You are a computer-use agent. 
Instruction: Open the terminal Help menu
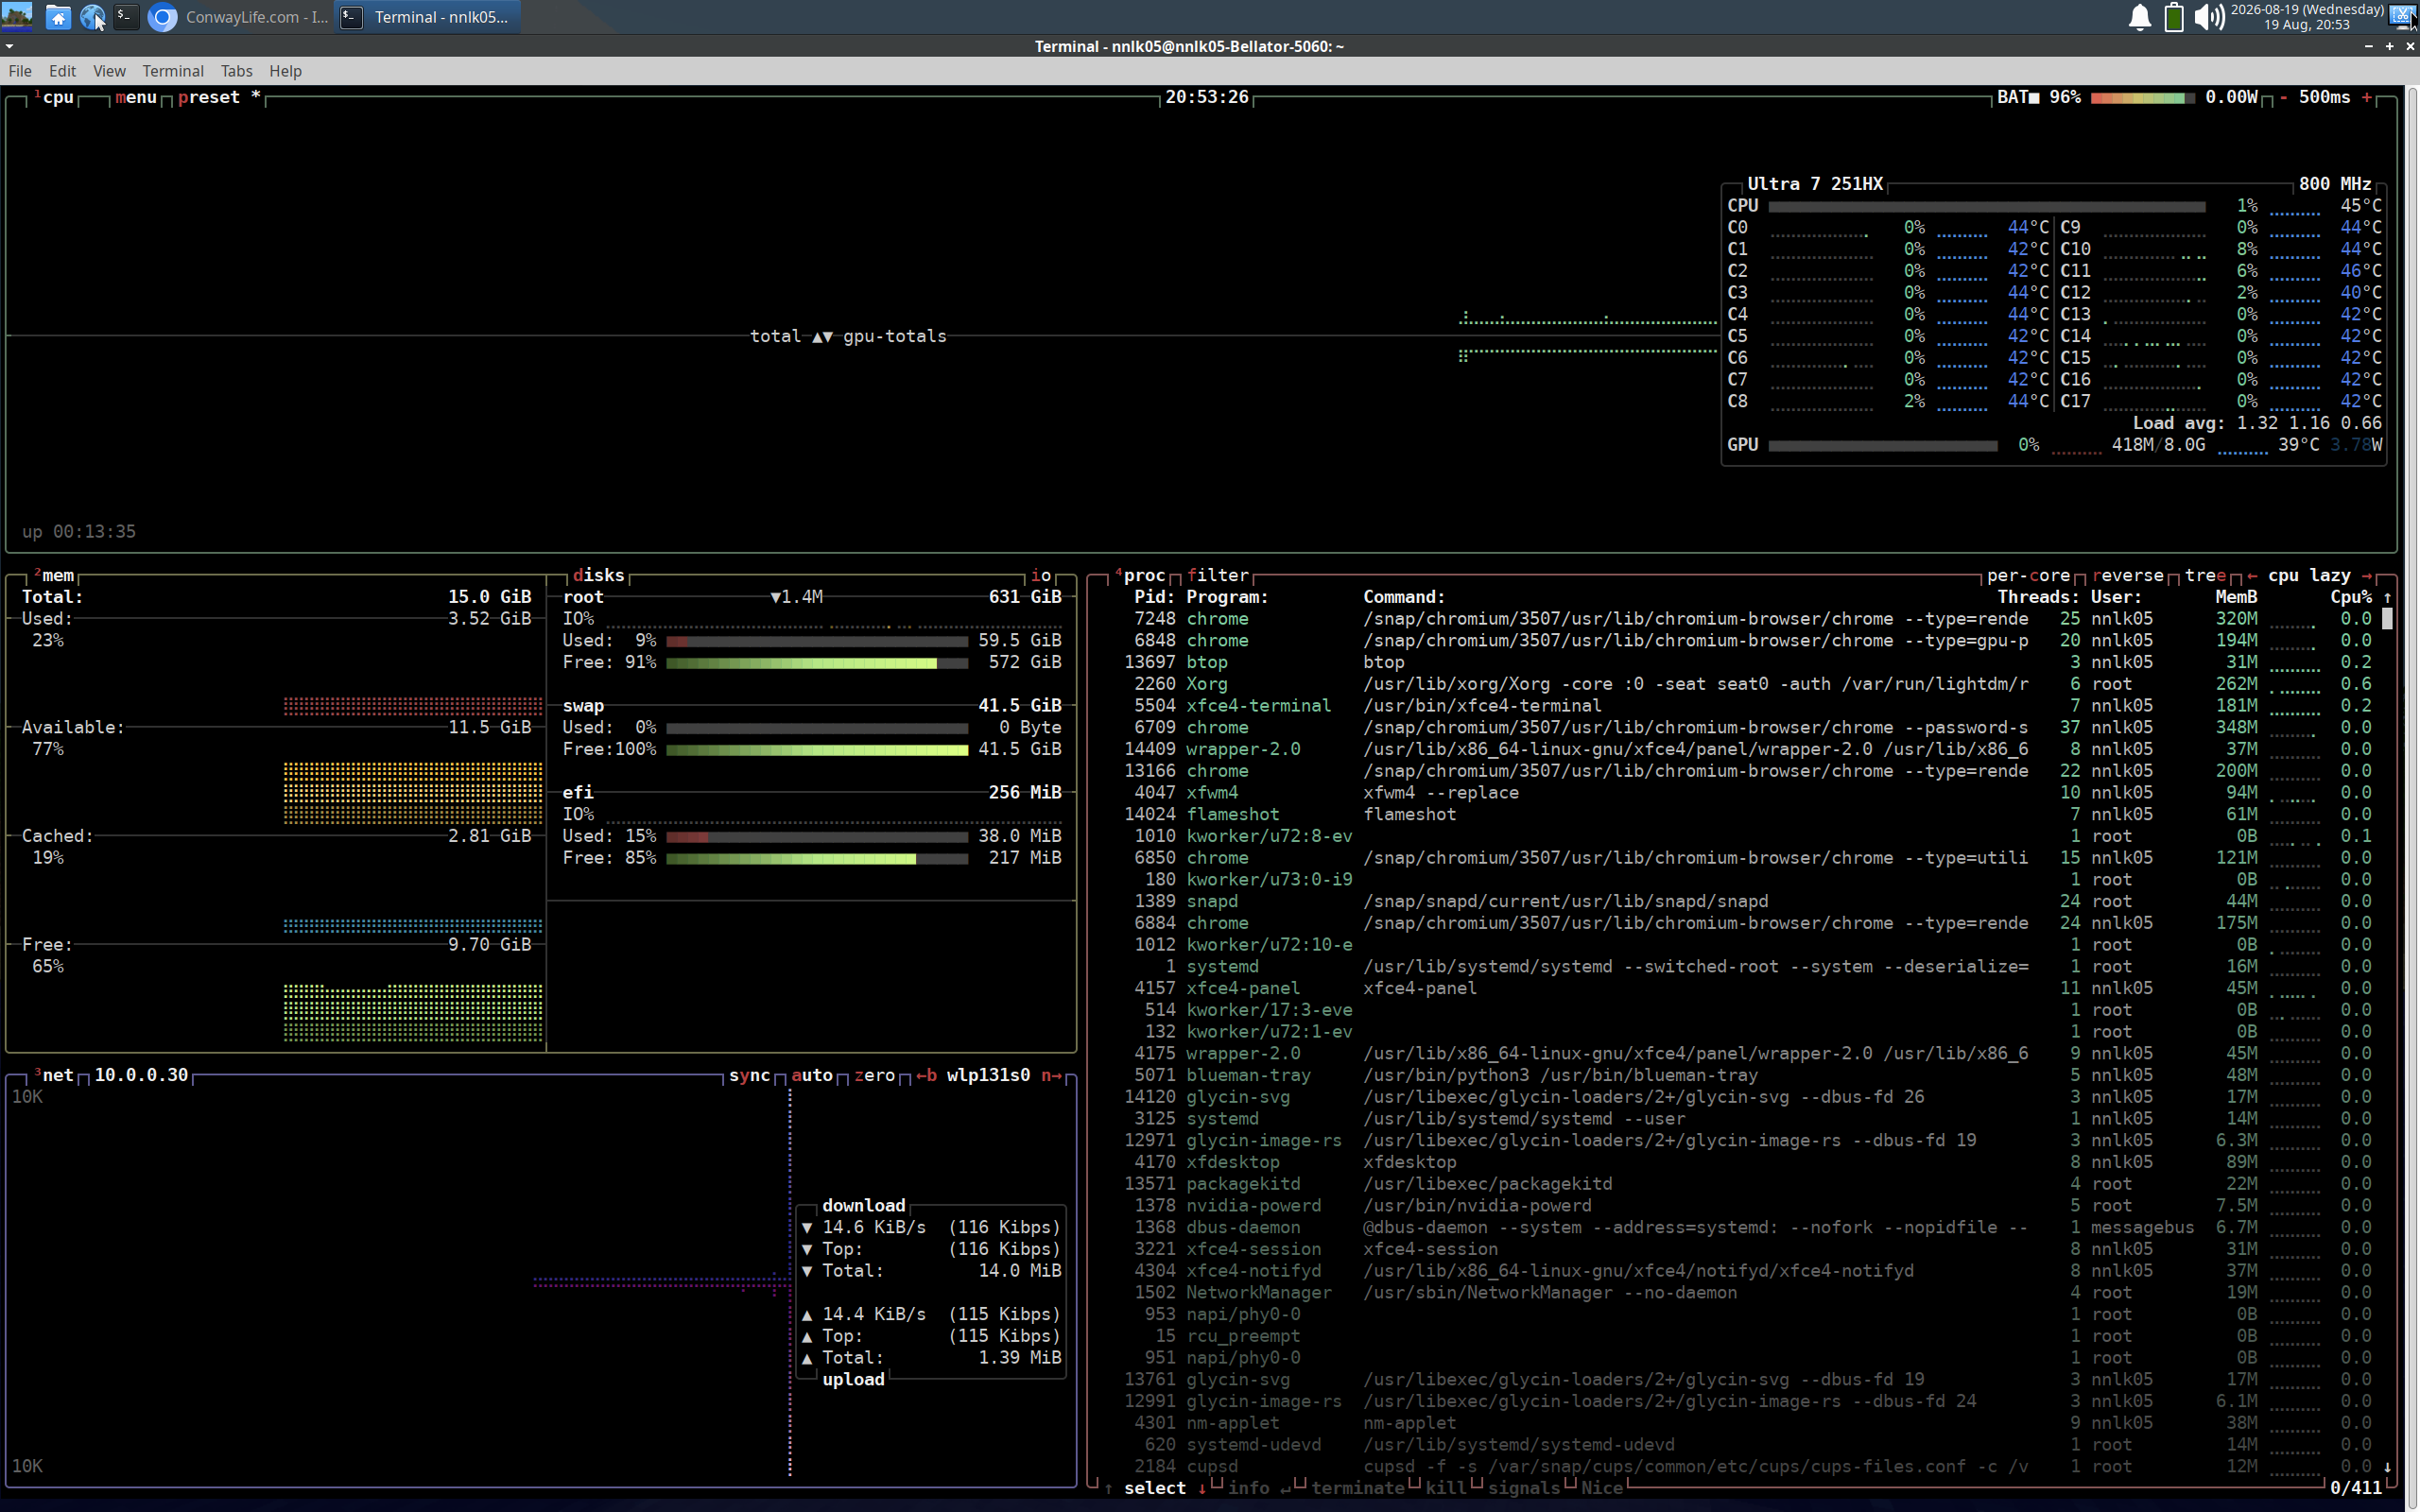click(x=285, y=71)
